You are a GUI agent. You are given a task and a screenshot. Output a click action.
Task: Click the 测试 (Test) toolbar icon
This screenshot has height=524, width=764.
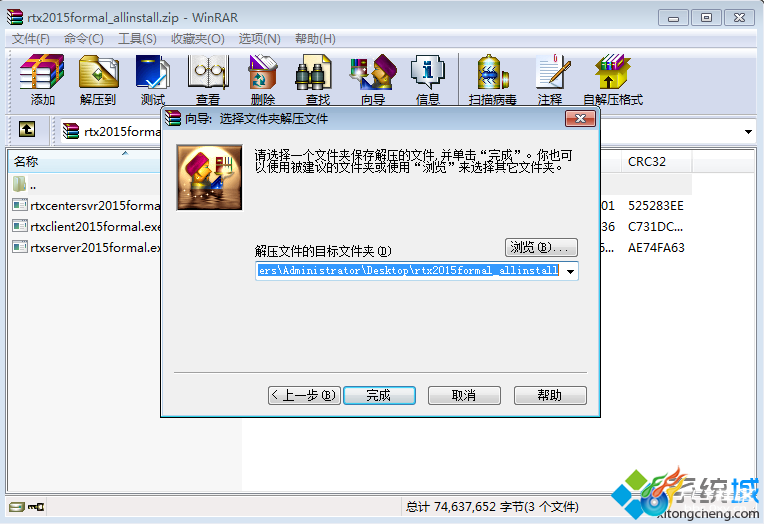pyautogui.click(x=153, y=72)
